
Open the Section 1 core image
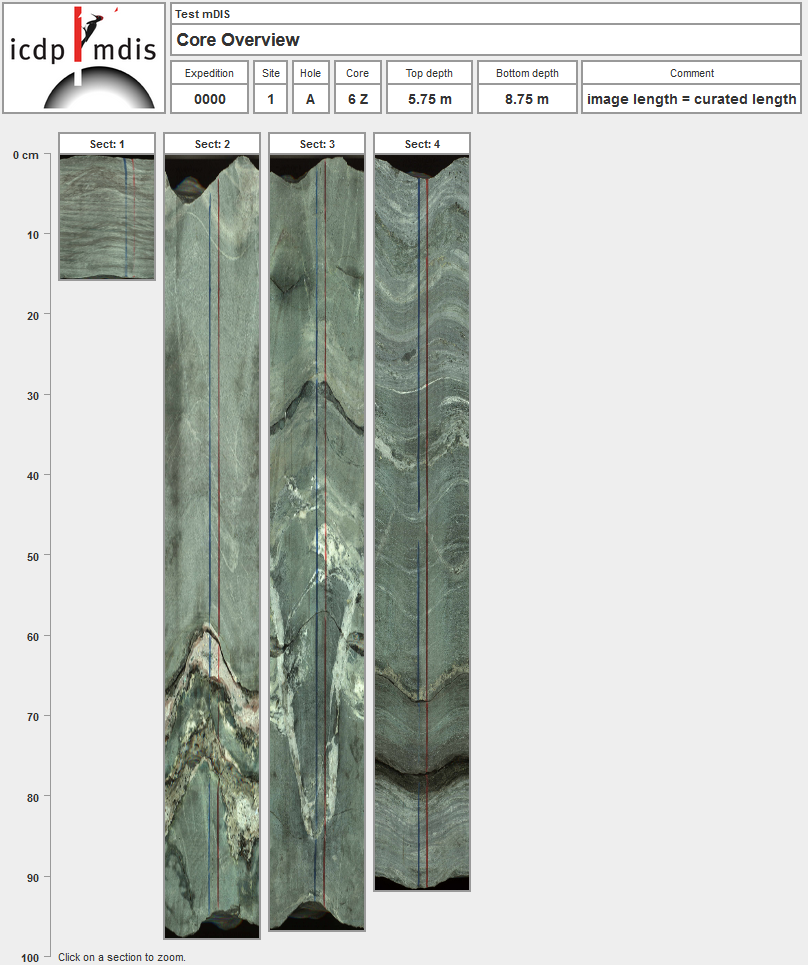point(107,217)
